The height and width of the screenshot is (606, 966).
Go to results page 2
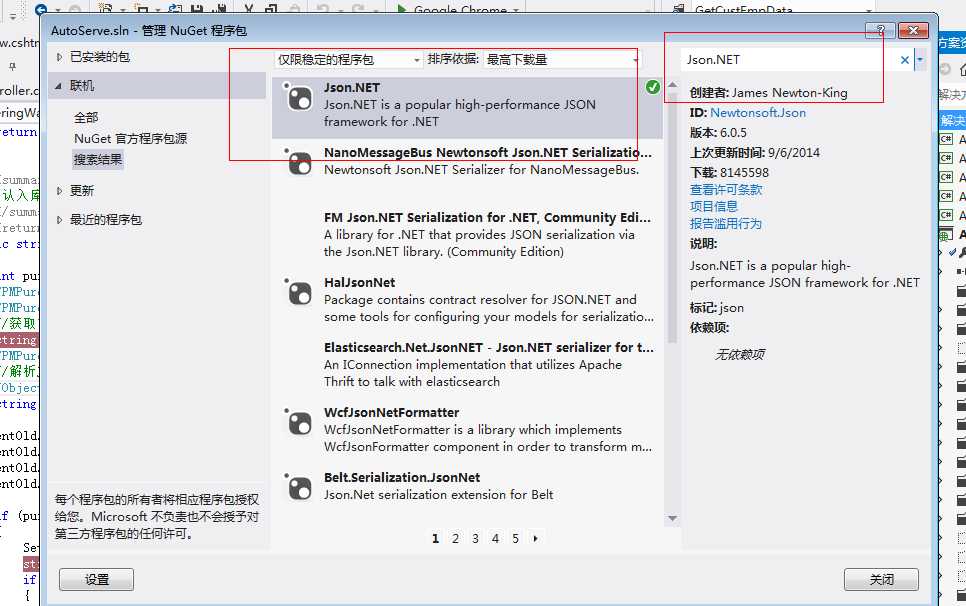pyautogui.click(x=455, y=538)
